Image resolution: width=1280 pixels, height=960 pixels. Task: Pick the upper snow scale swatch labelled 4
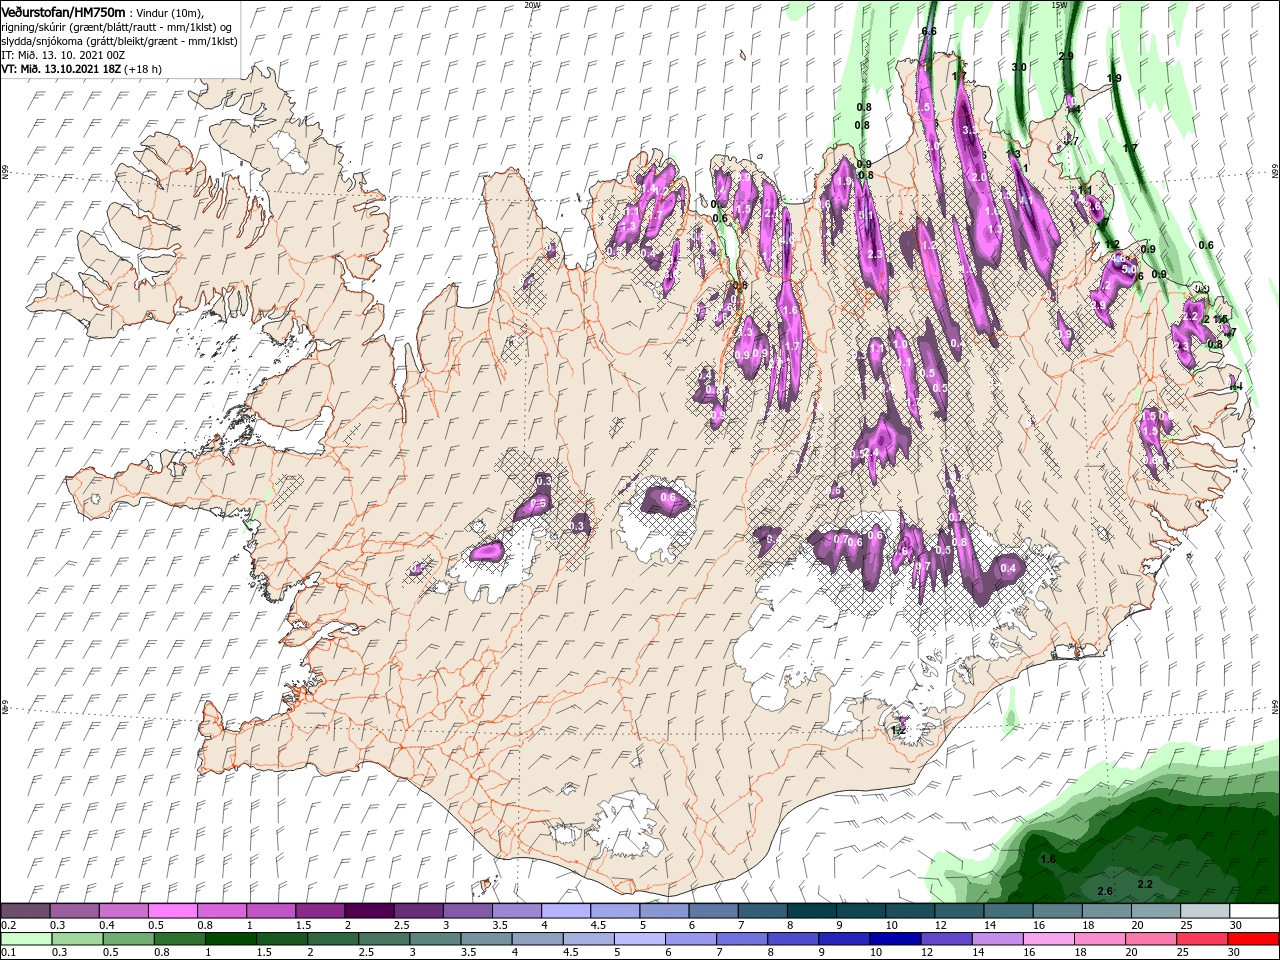(x=566, y=911)
